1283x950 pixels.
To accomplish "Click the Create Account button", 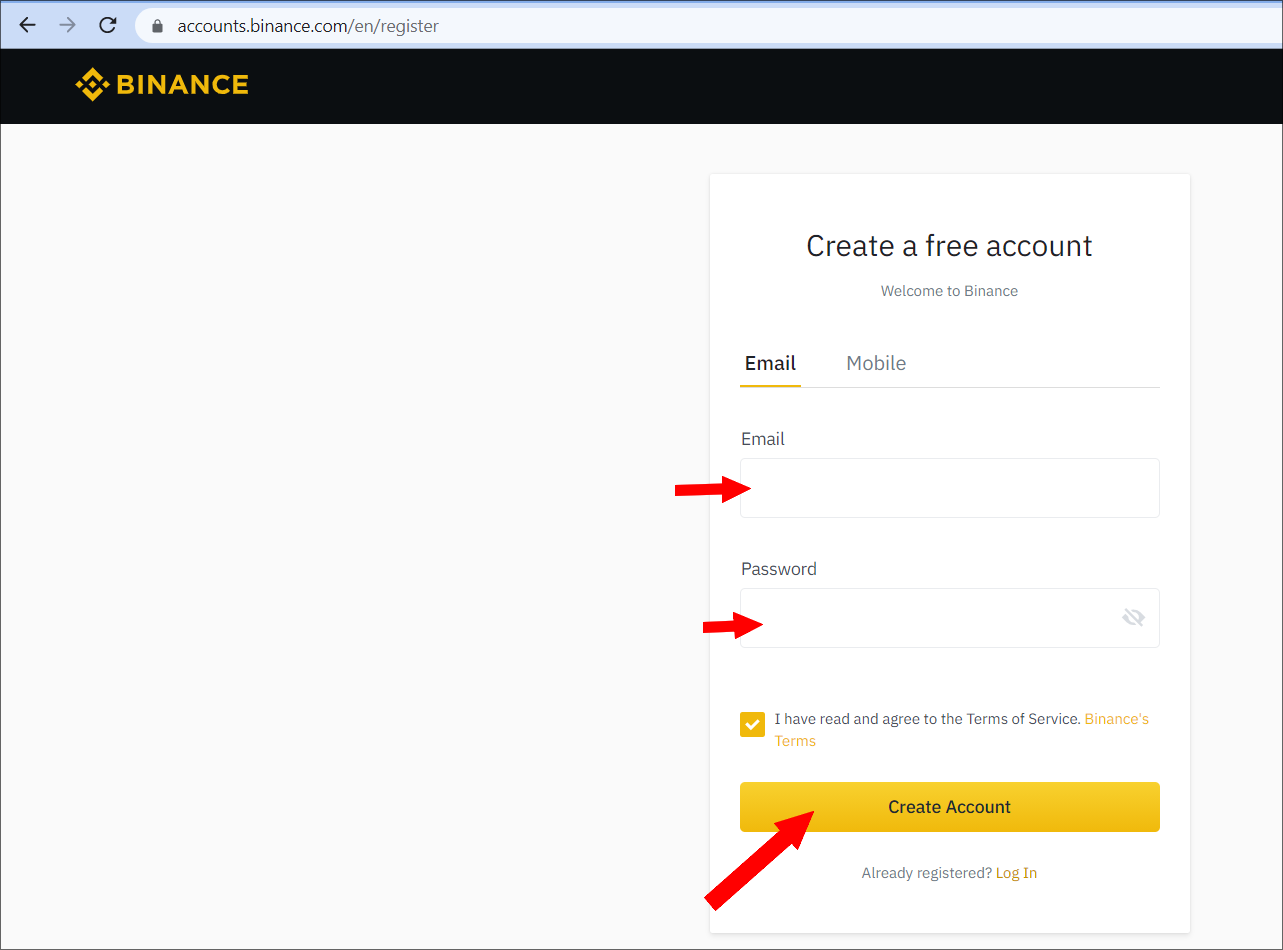I will point(949,807).
